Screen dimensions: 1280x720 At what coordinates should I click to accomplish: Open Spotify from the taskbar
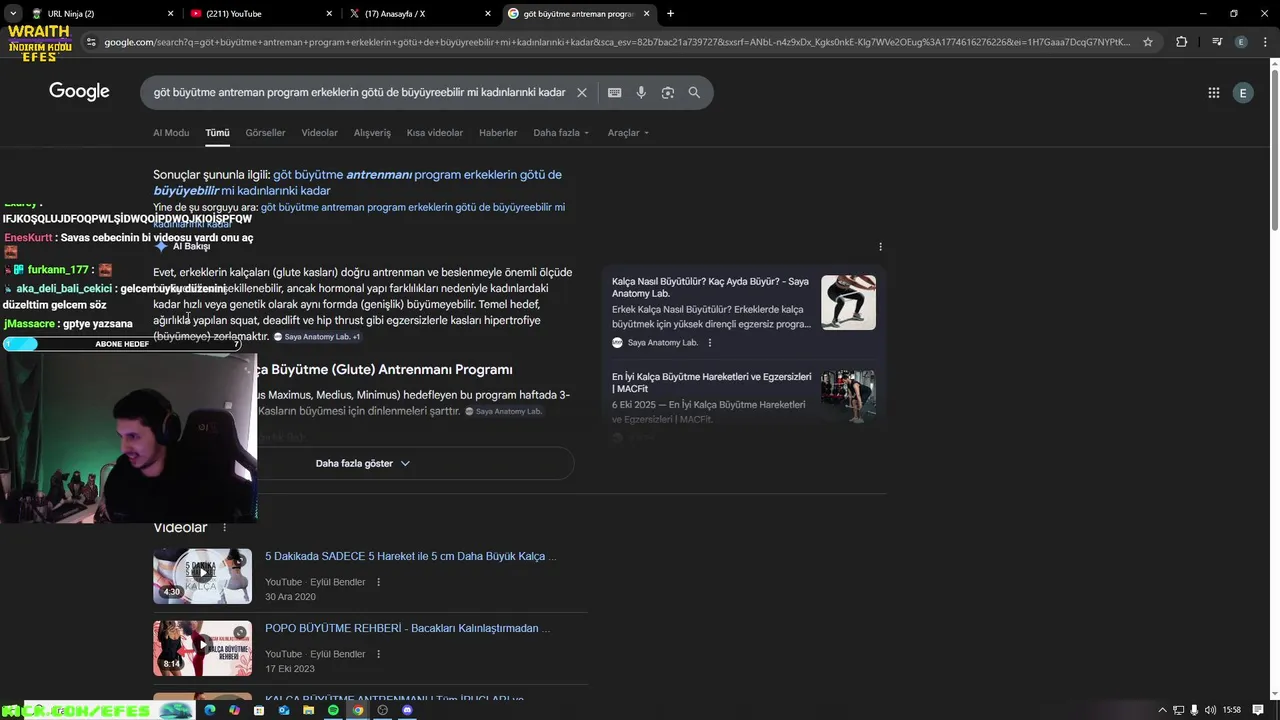tap(333, 710)
